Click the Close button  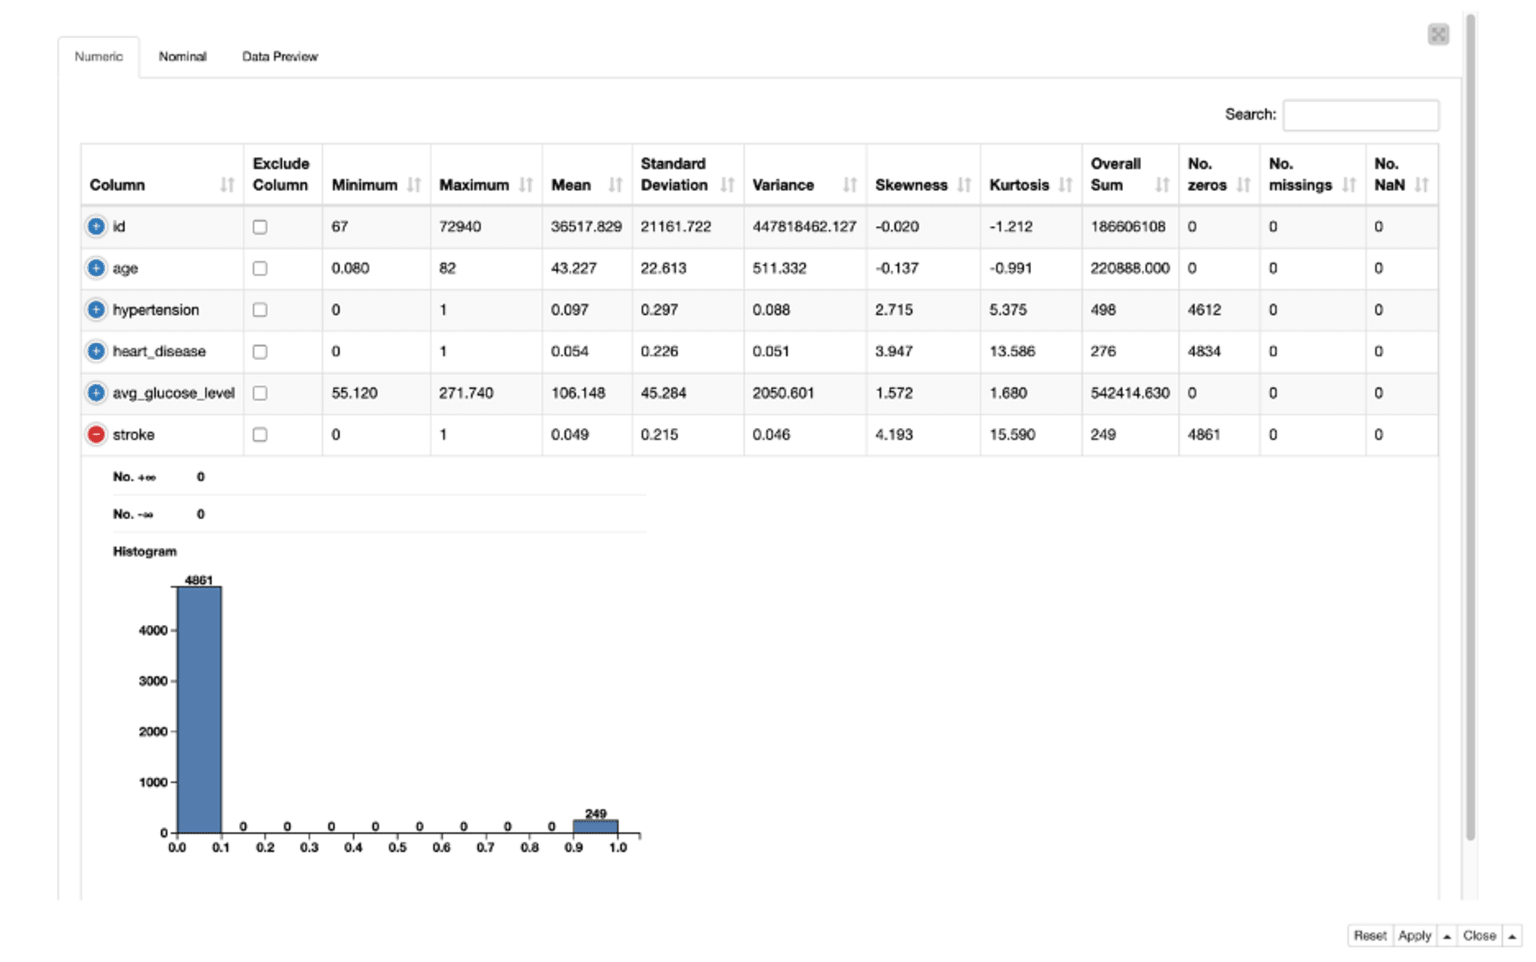coord(1480,936)
